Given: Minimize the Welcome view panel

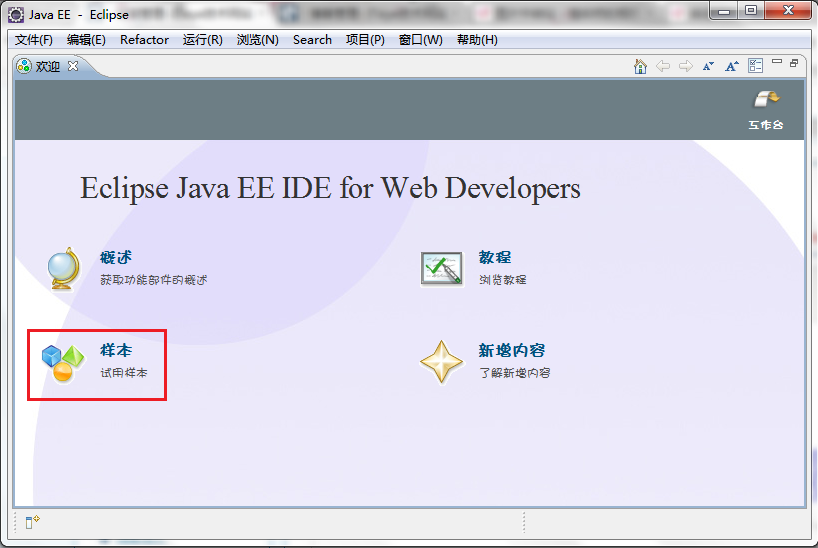Looking at the screenshot, I should tap(777, 62).
